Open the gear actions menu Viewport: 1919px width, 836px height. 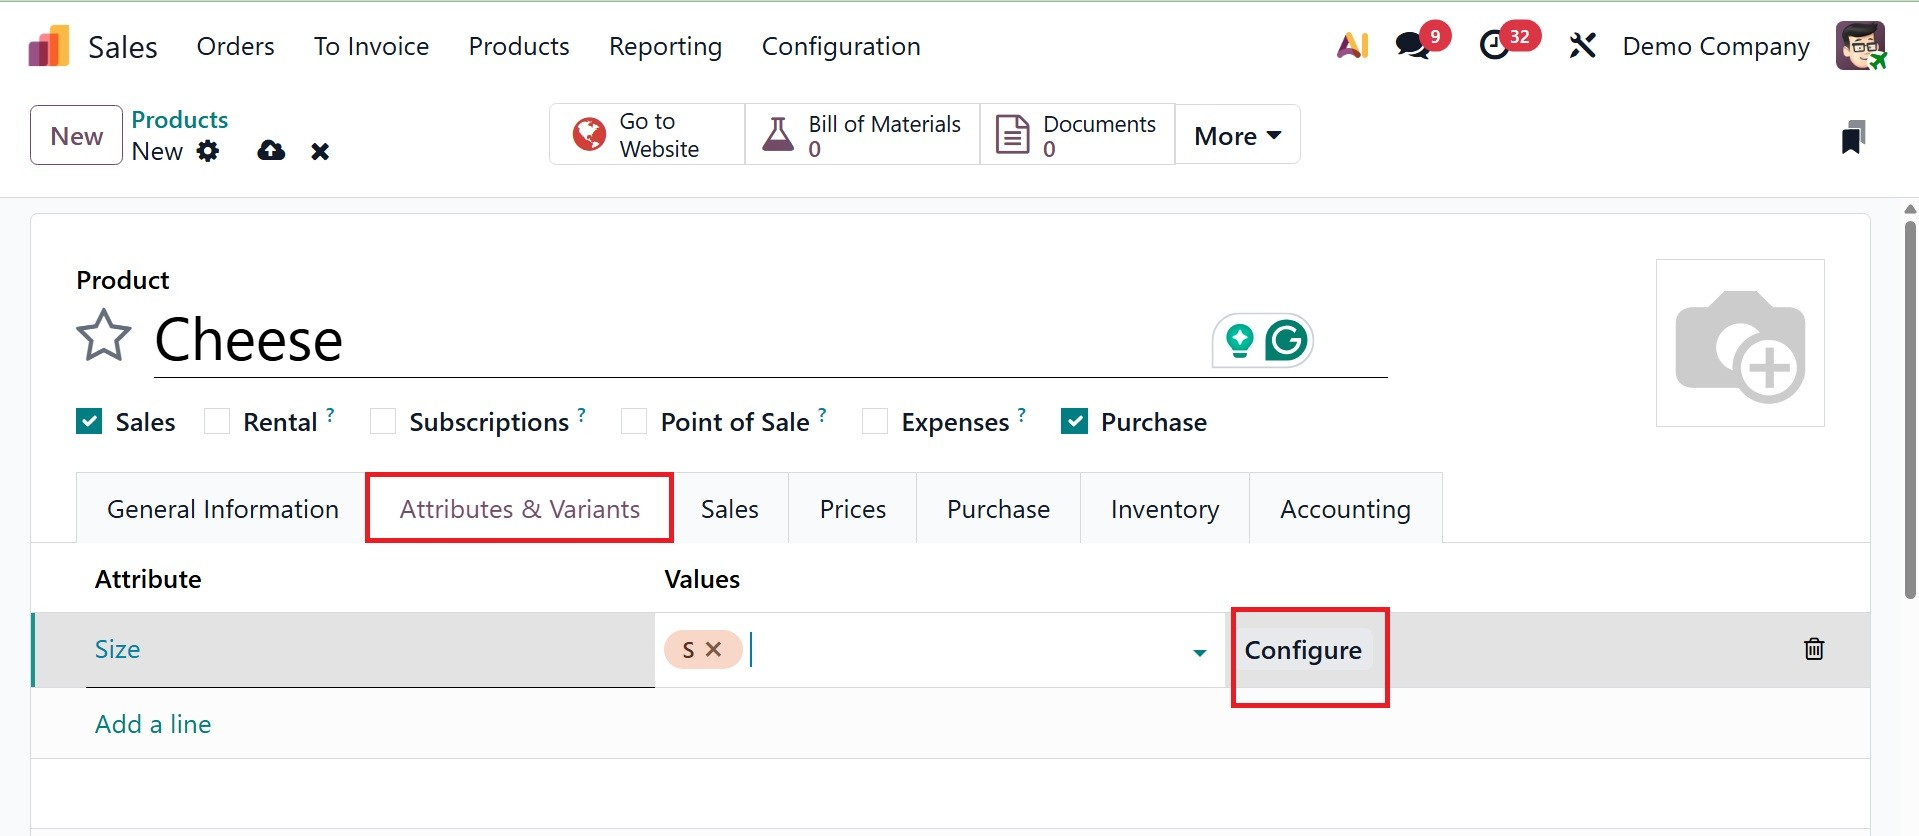pos(208,151)
